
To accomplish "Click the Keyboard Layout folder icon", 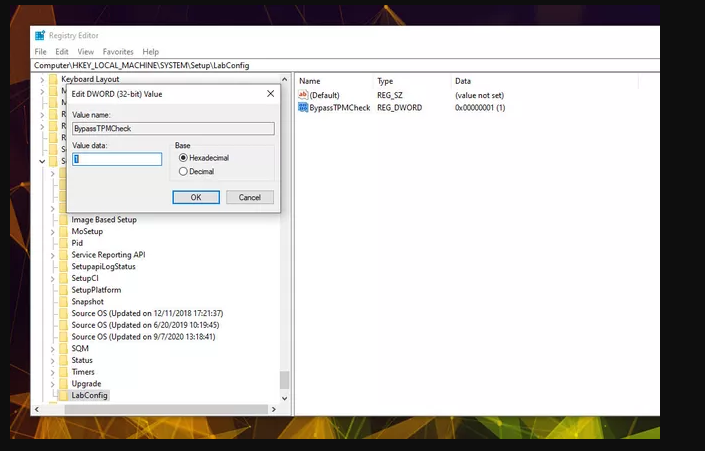I will (x=54, y=79).
